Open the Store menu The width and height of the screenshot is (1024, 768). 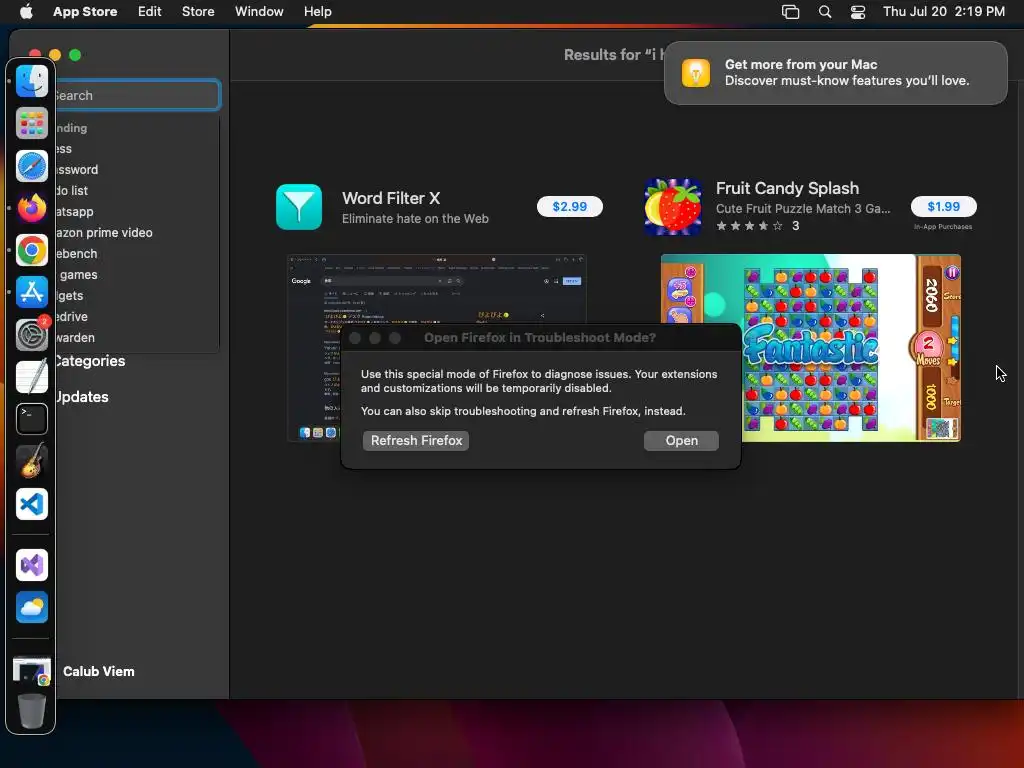click(x=198, y=11)
